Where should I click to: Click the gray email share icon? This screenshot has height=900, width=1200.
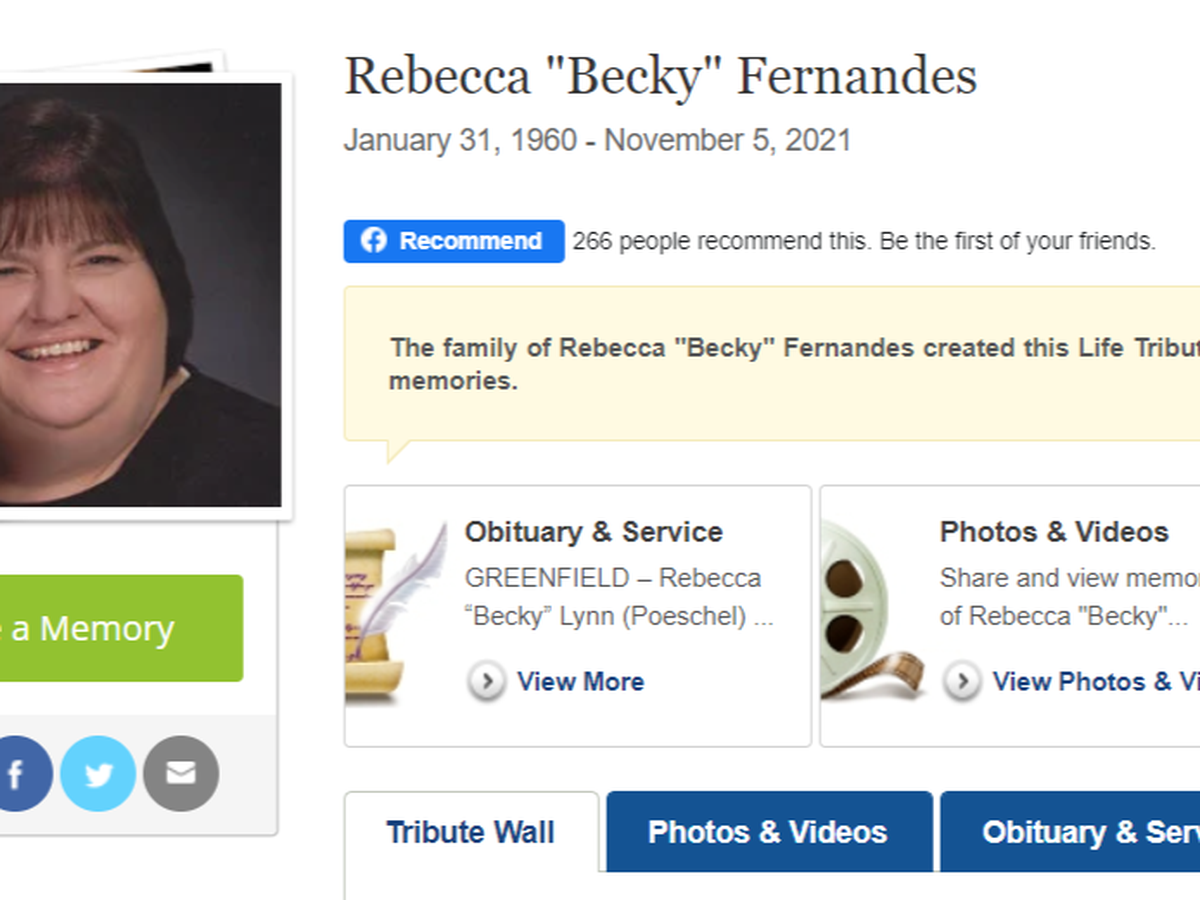[x=181, y=774]
